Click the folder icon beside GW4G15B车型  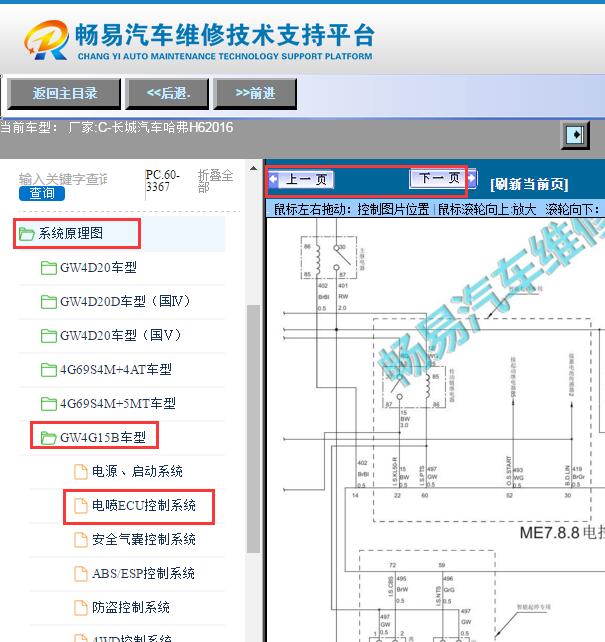pyautogui.click(x=49, y=438)
